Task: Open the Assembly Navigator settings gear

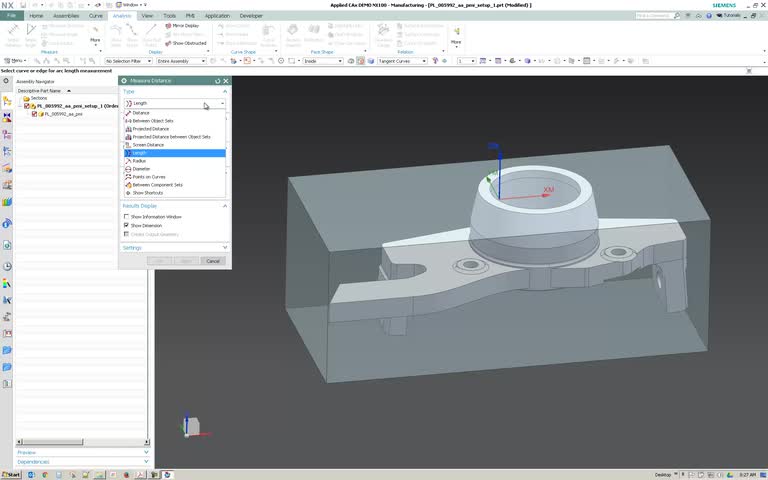Action: click(x=6, y=81)
